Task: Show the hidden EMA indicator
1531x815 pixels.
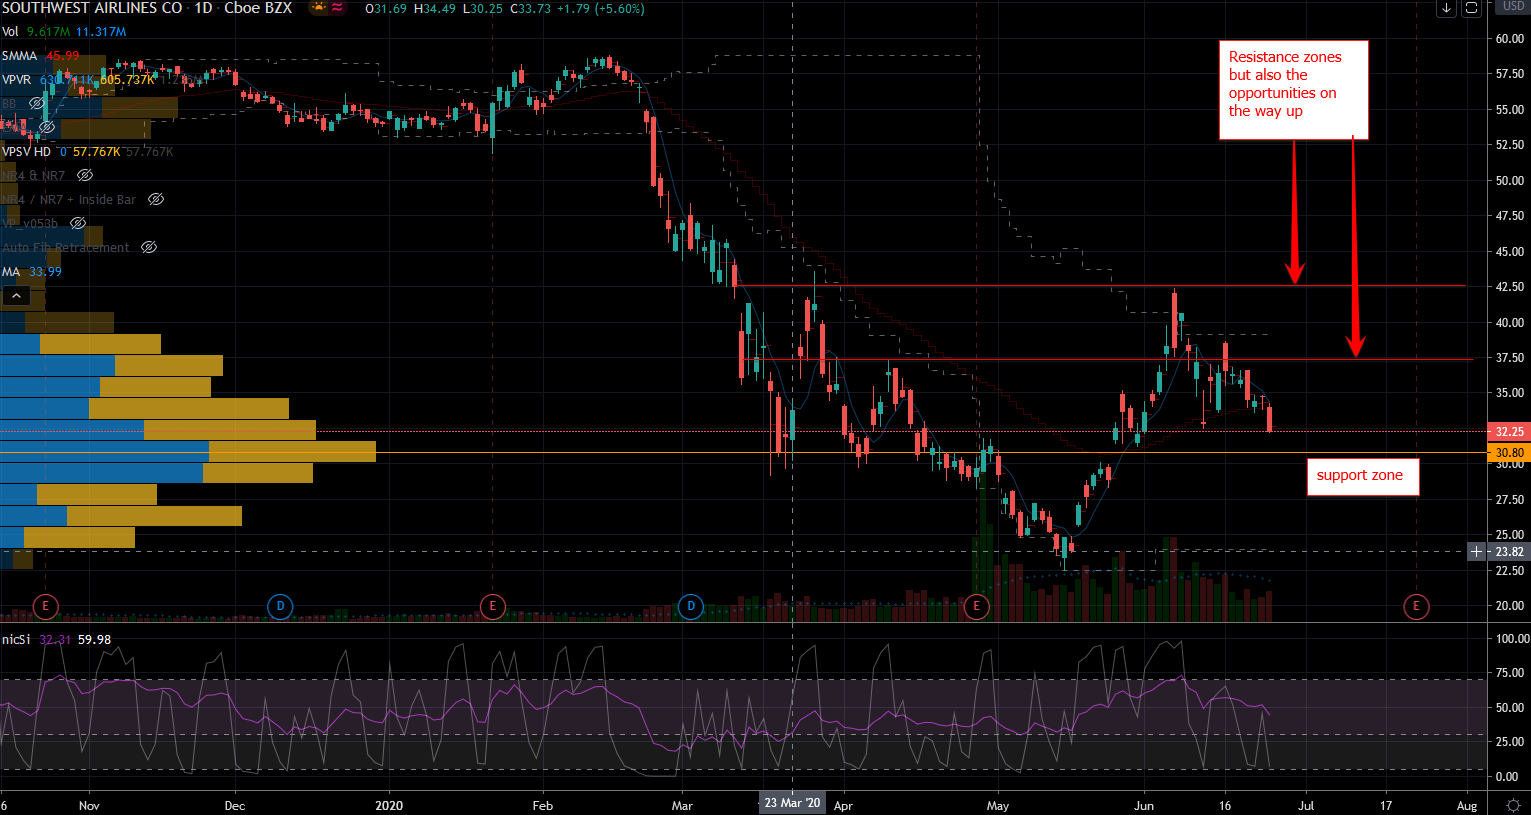Action: [46, 128]
